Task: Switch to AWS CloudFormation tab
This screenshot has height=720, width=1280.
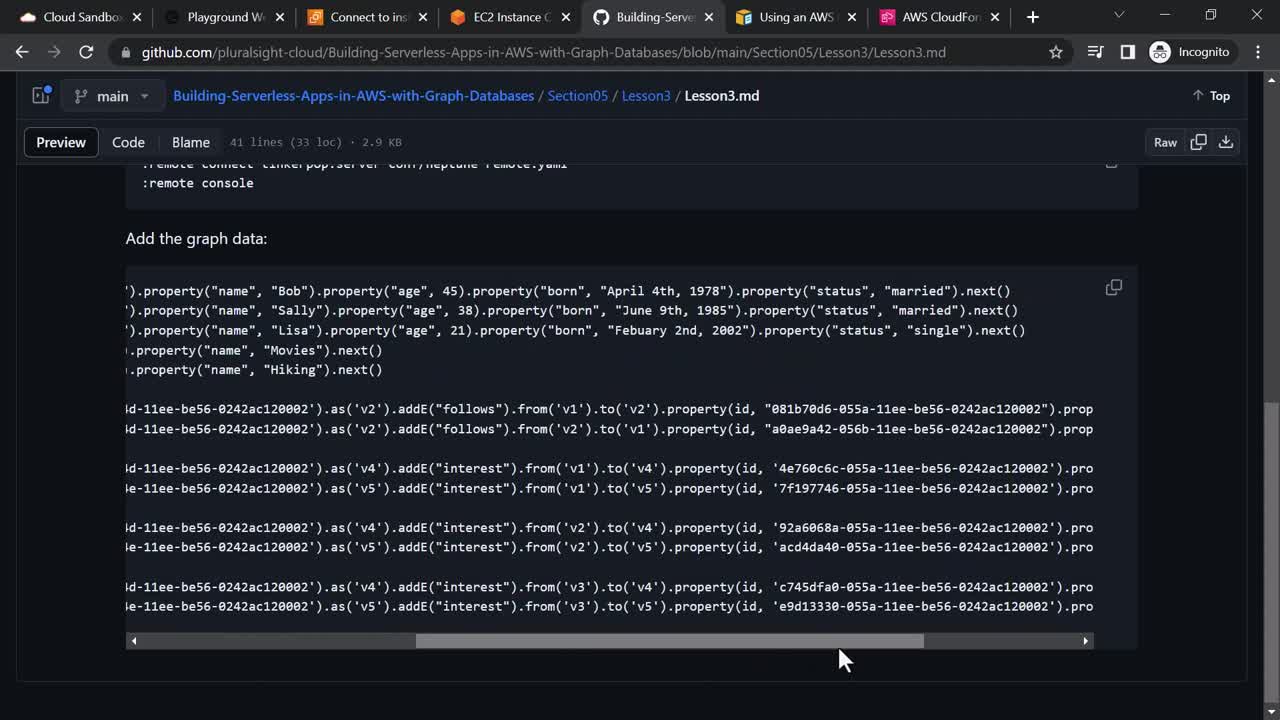Action: 940,17
